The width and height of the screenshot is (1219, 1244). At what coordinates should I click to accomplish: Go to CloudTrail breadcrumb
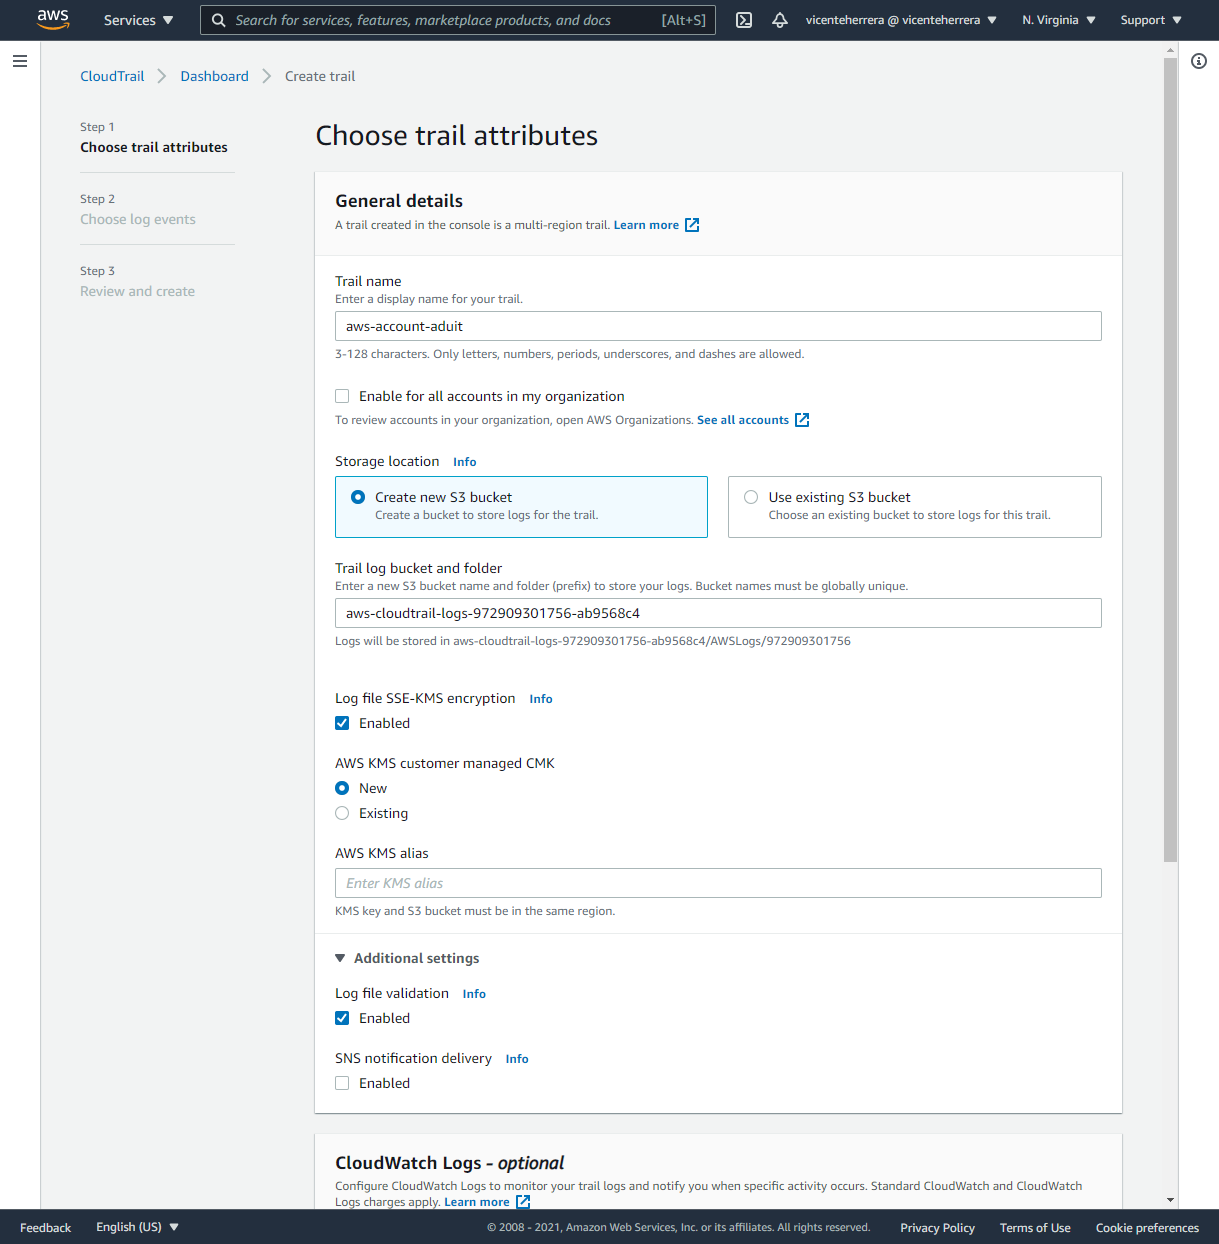tap(112, 76)
